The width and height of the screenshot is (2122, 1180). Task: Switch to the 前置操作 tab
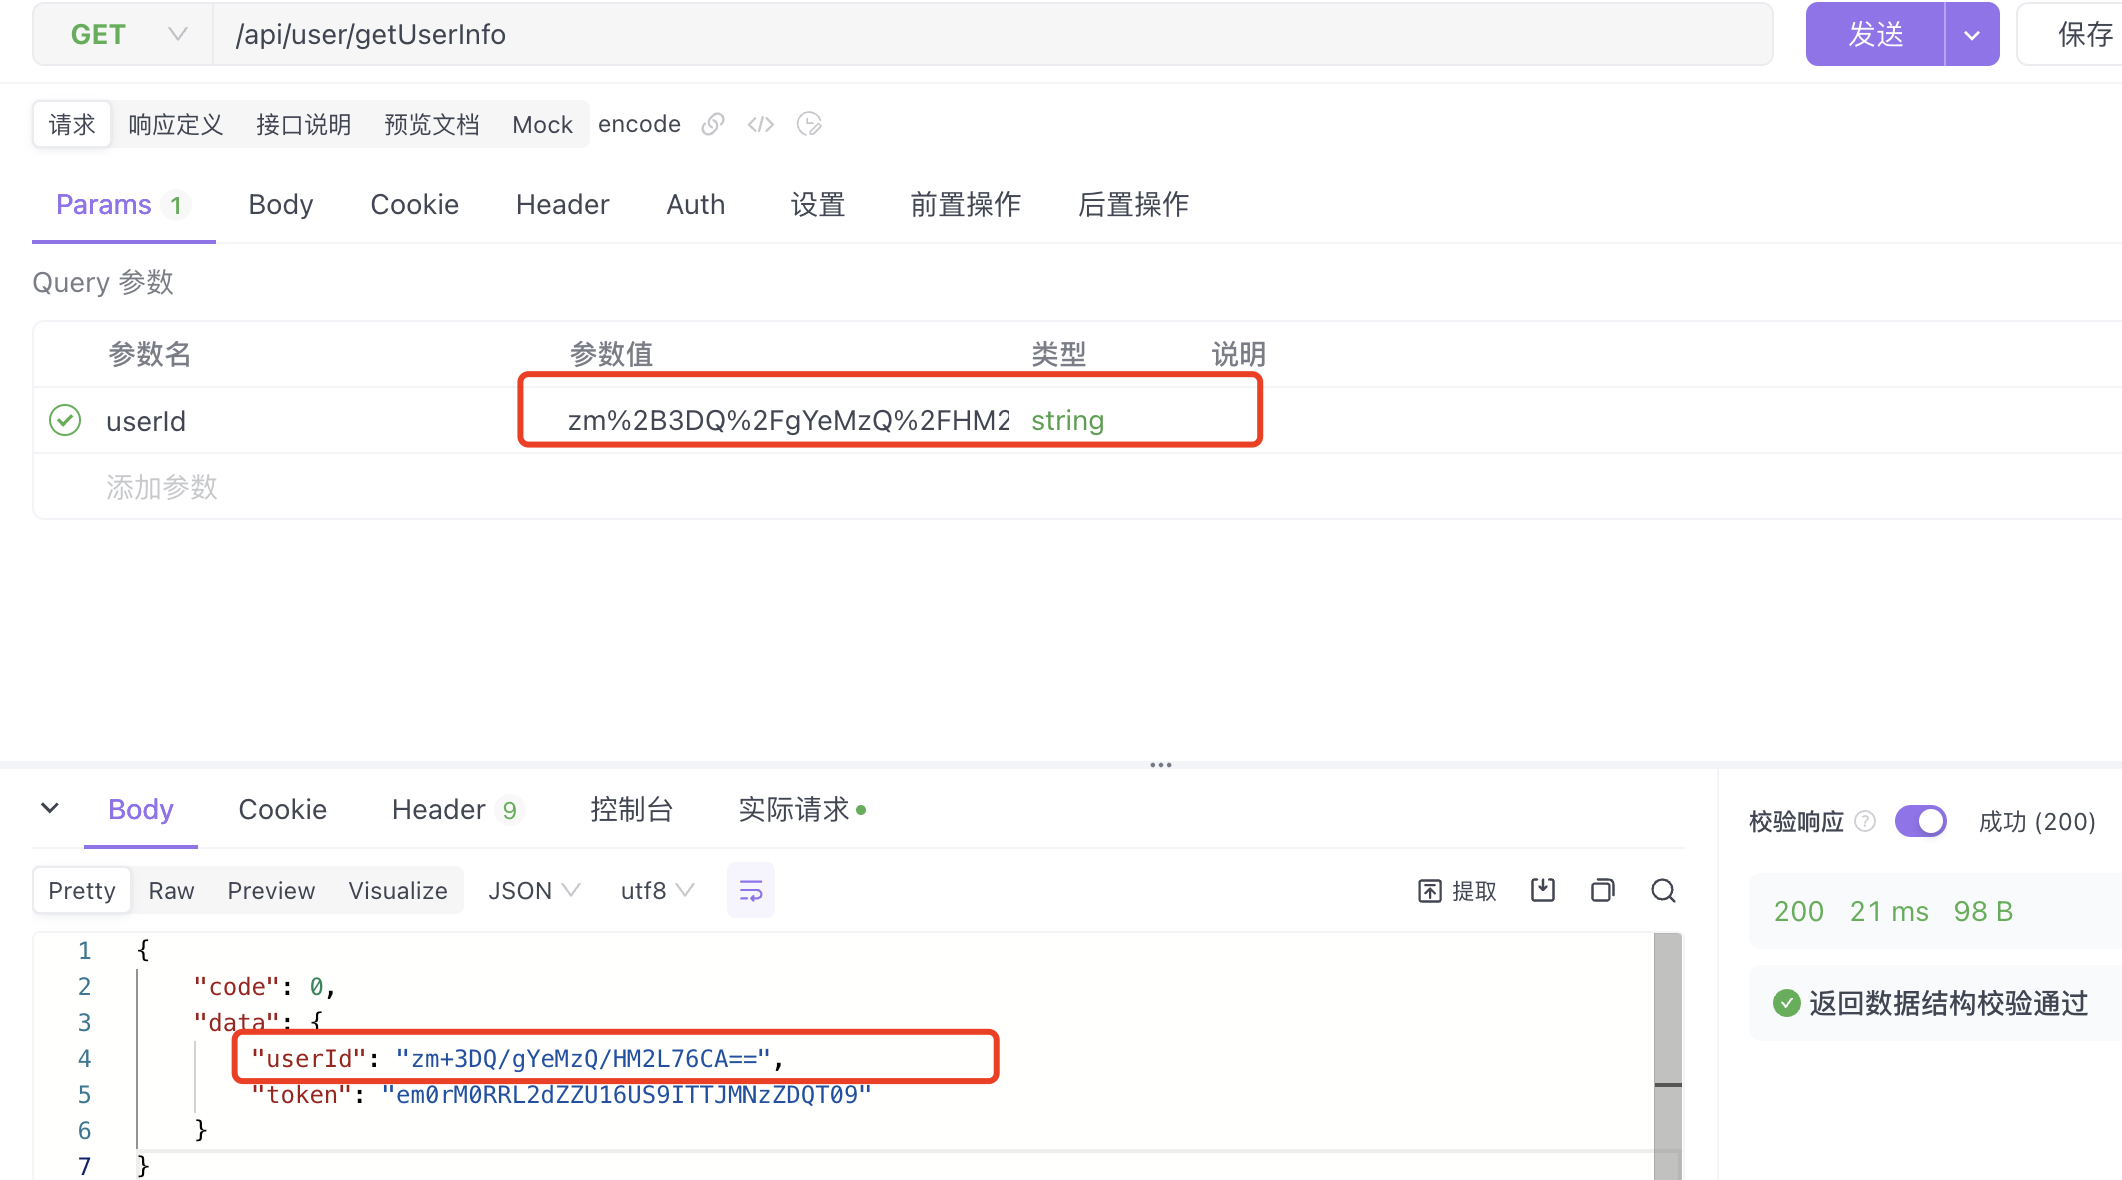click(x=964, y=204)
